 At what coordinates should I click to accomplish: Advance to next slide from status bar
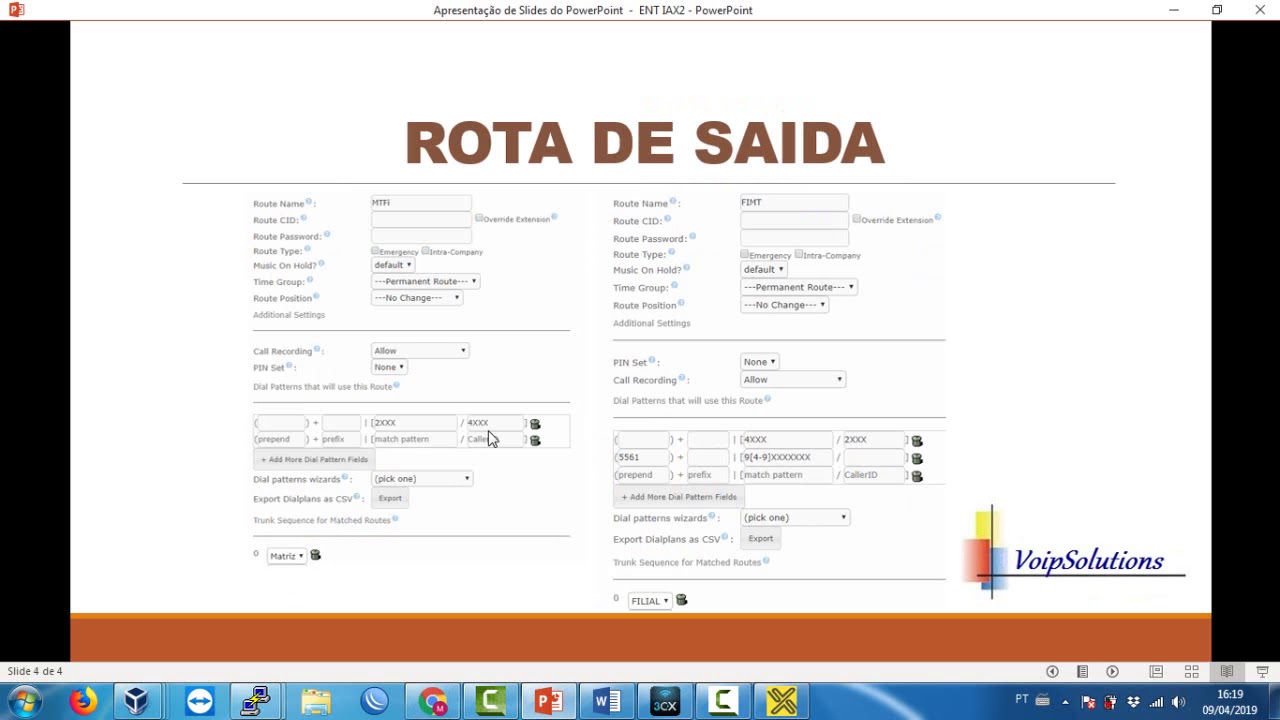coord(1112,671)
